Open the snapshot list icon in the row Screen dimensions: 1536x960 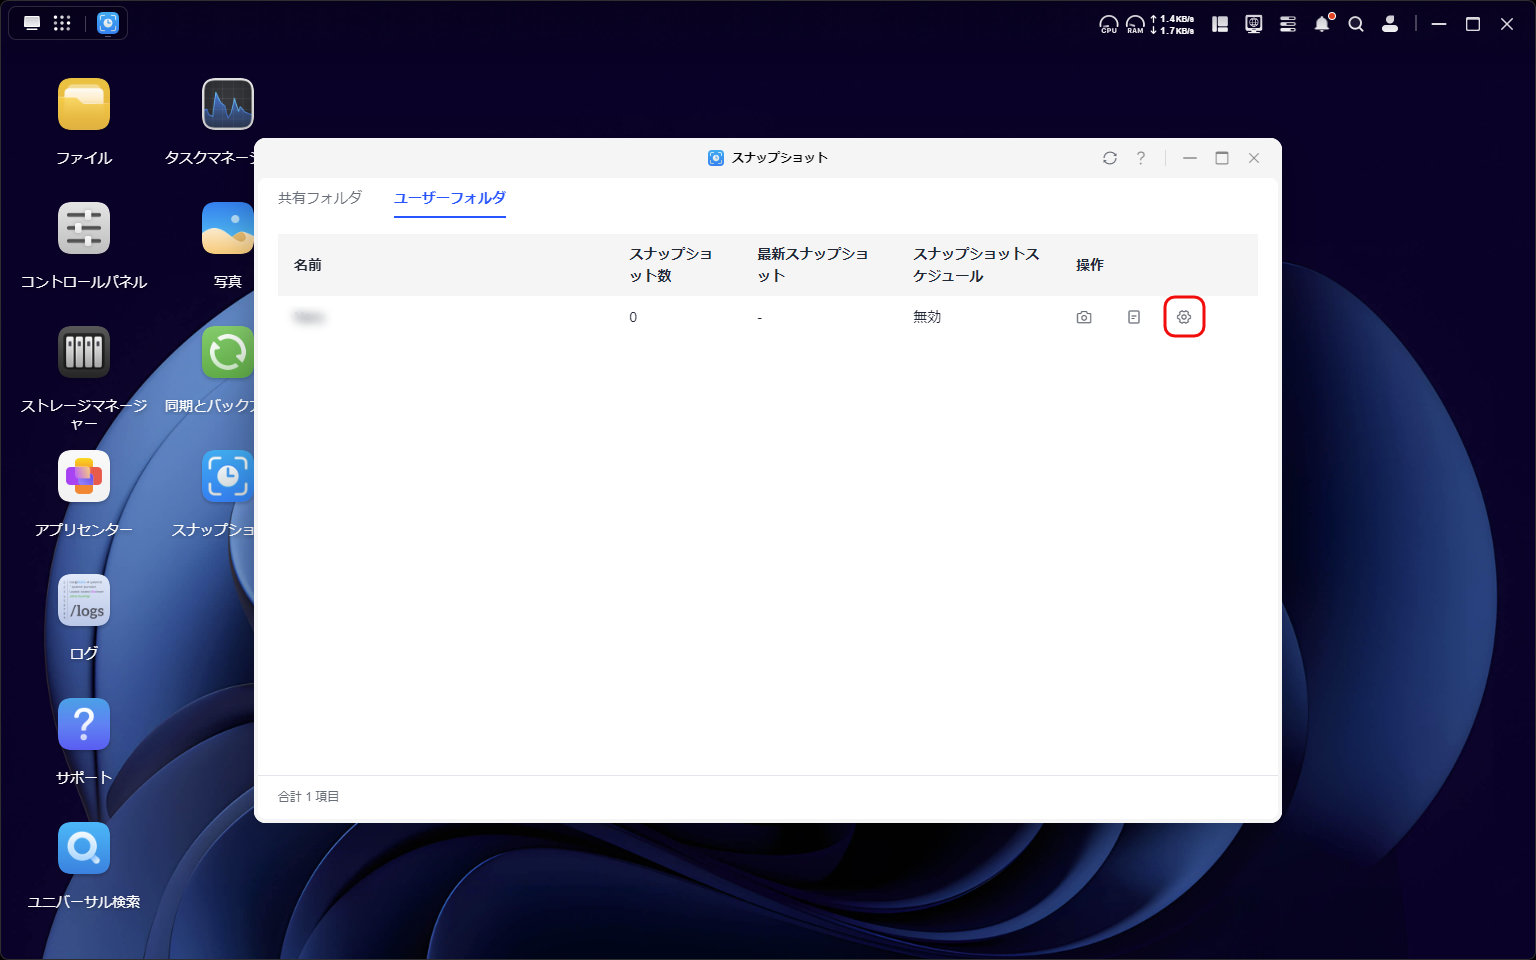pos(1134,317)
